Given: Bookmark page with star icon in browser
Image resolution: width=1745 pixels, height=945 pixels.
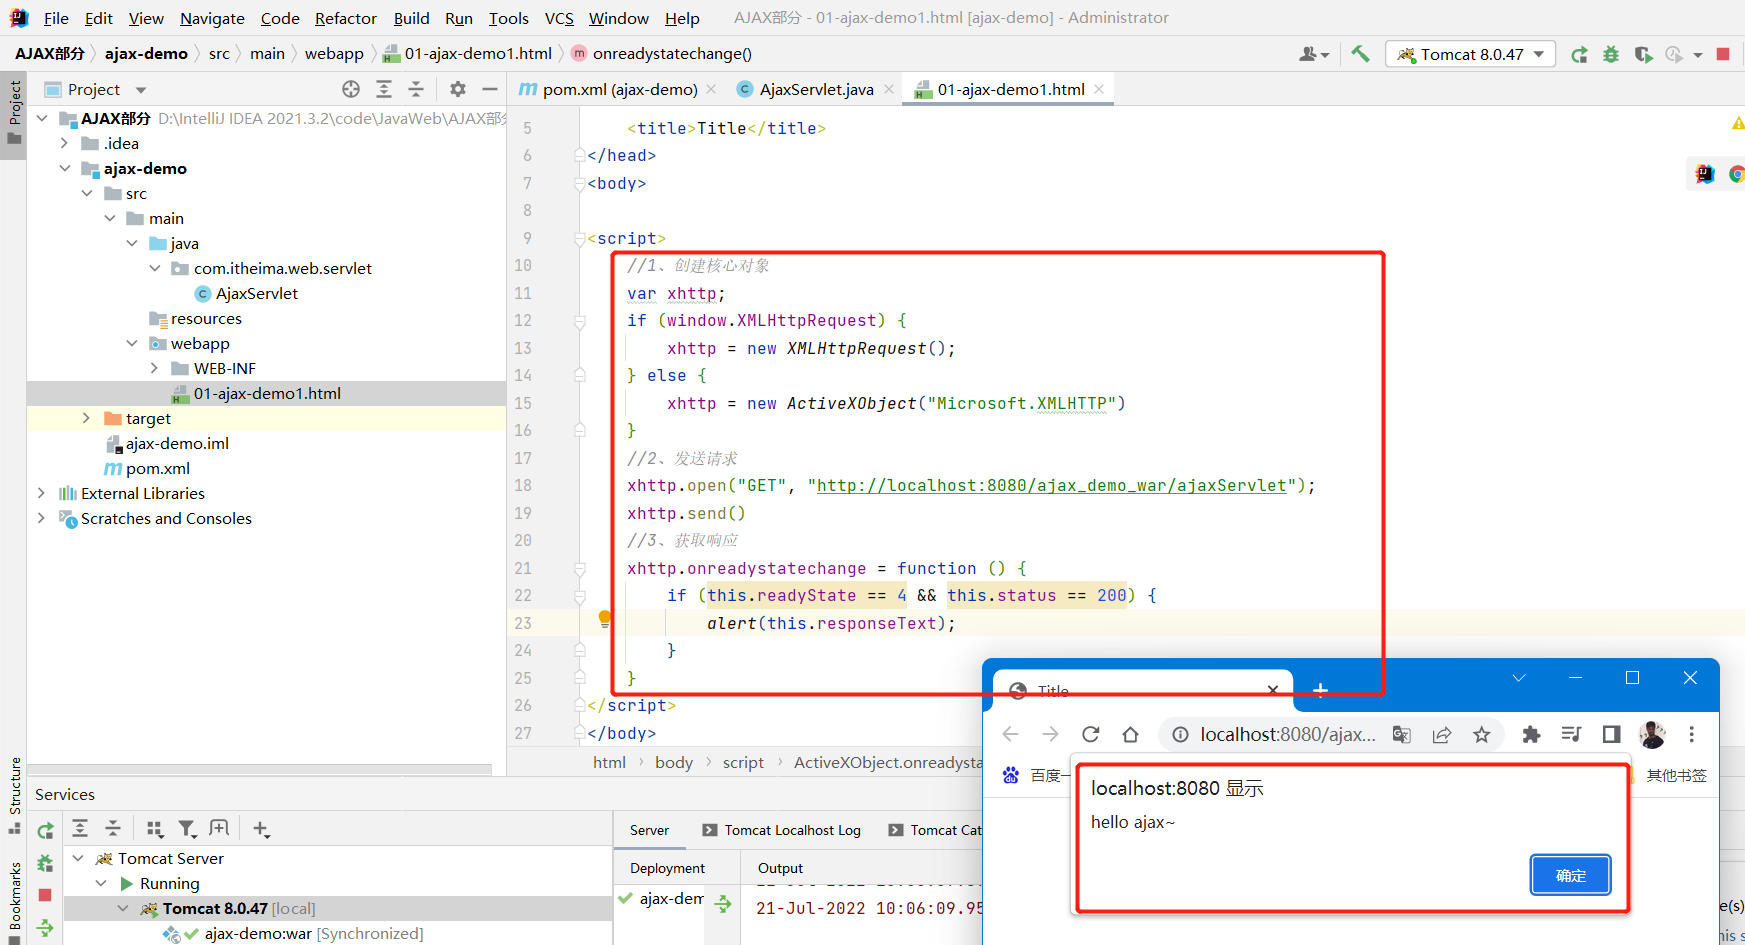Looking at the screenshot, I should (1481, 735).
